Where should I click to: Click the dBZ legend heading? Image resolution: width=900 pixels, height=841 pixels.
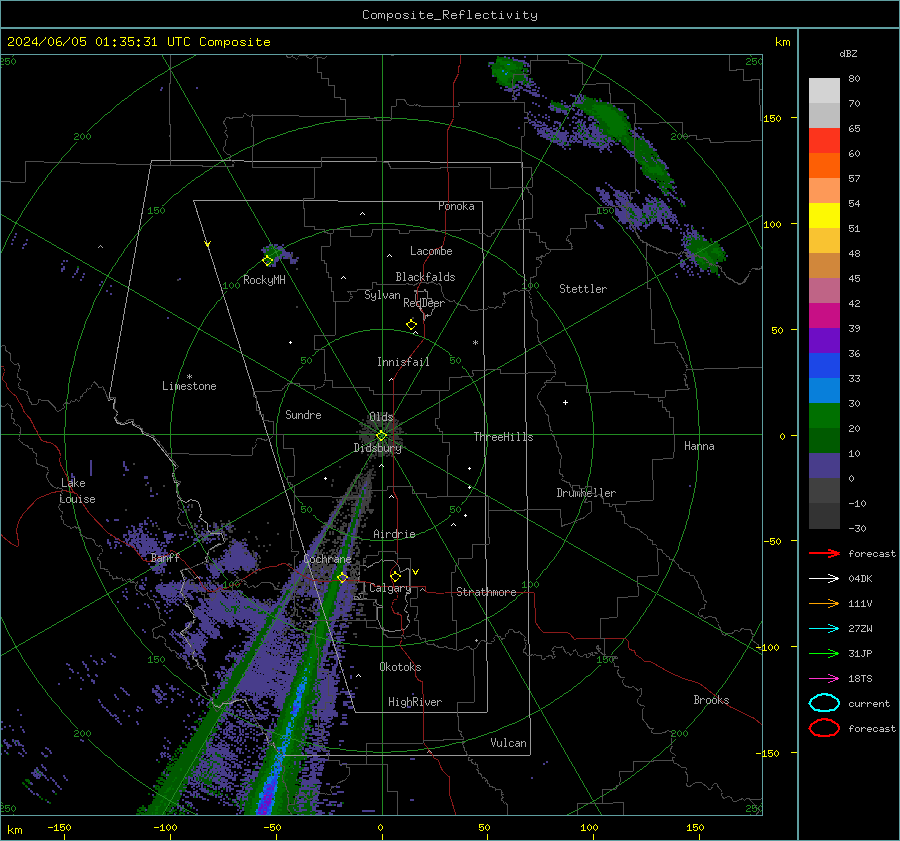click(848, 53)
